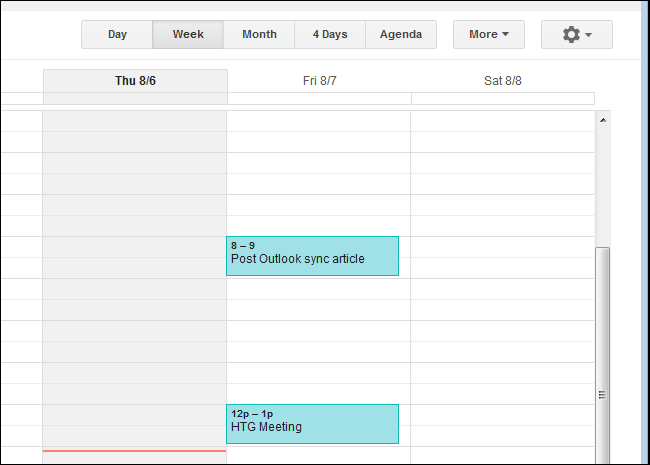Image resolution: width=650 pixels, height=465 pixels.
Task: Open the settings gear menu
Action: [x=577, y=35]
